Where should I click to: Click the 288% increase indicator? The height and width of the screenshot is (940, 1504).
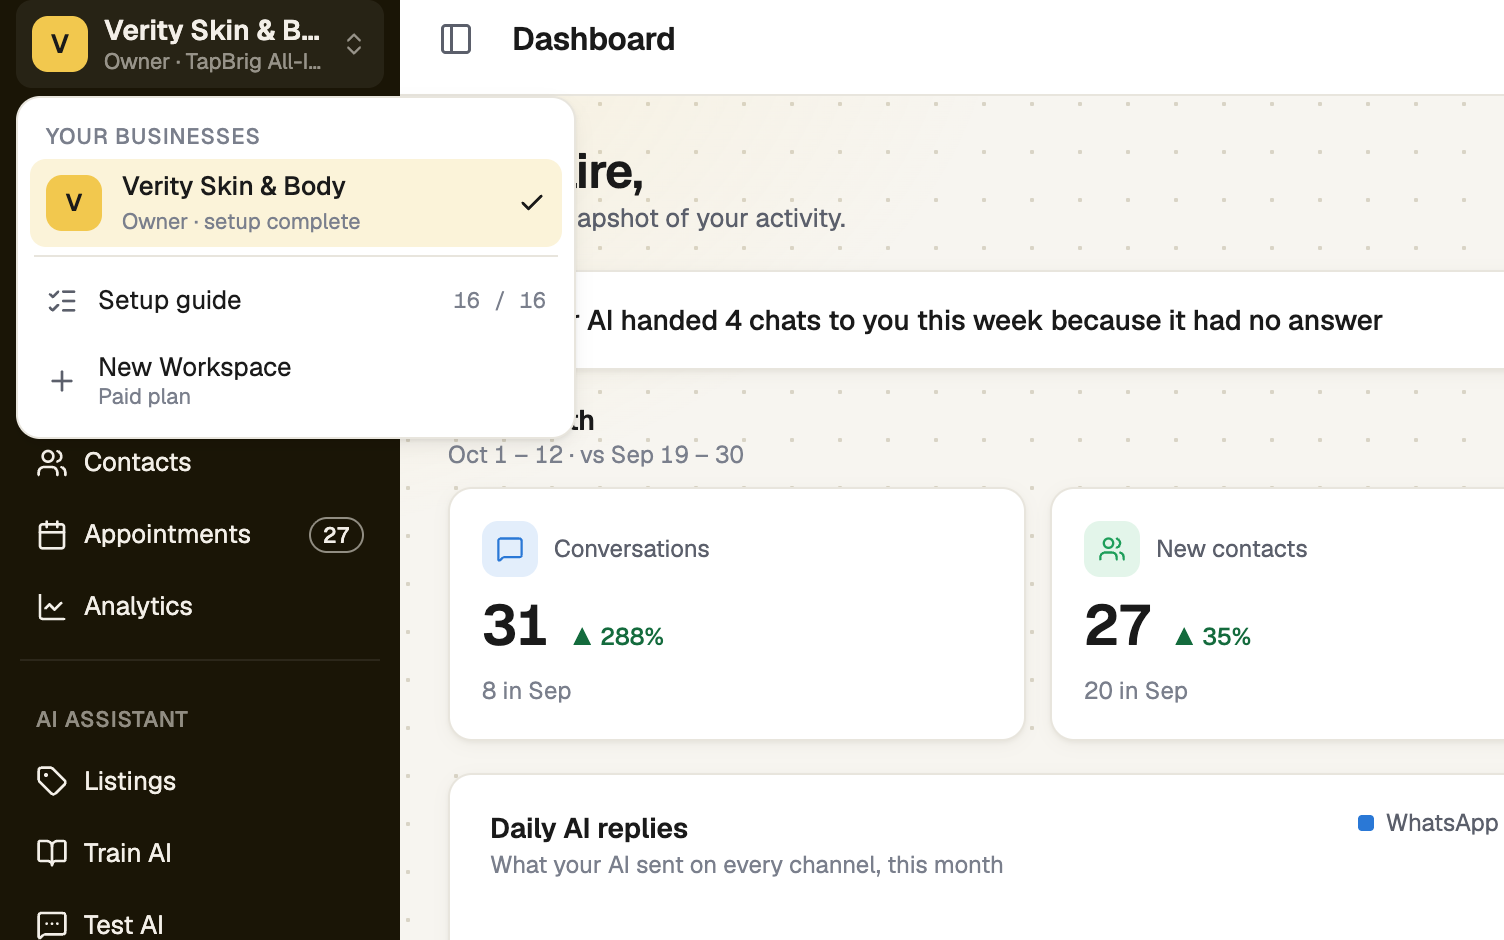(x=618, y=637)
